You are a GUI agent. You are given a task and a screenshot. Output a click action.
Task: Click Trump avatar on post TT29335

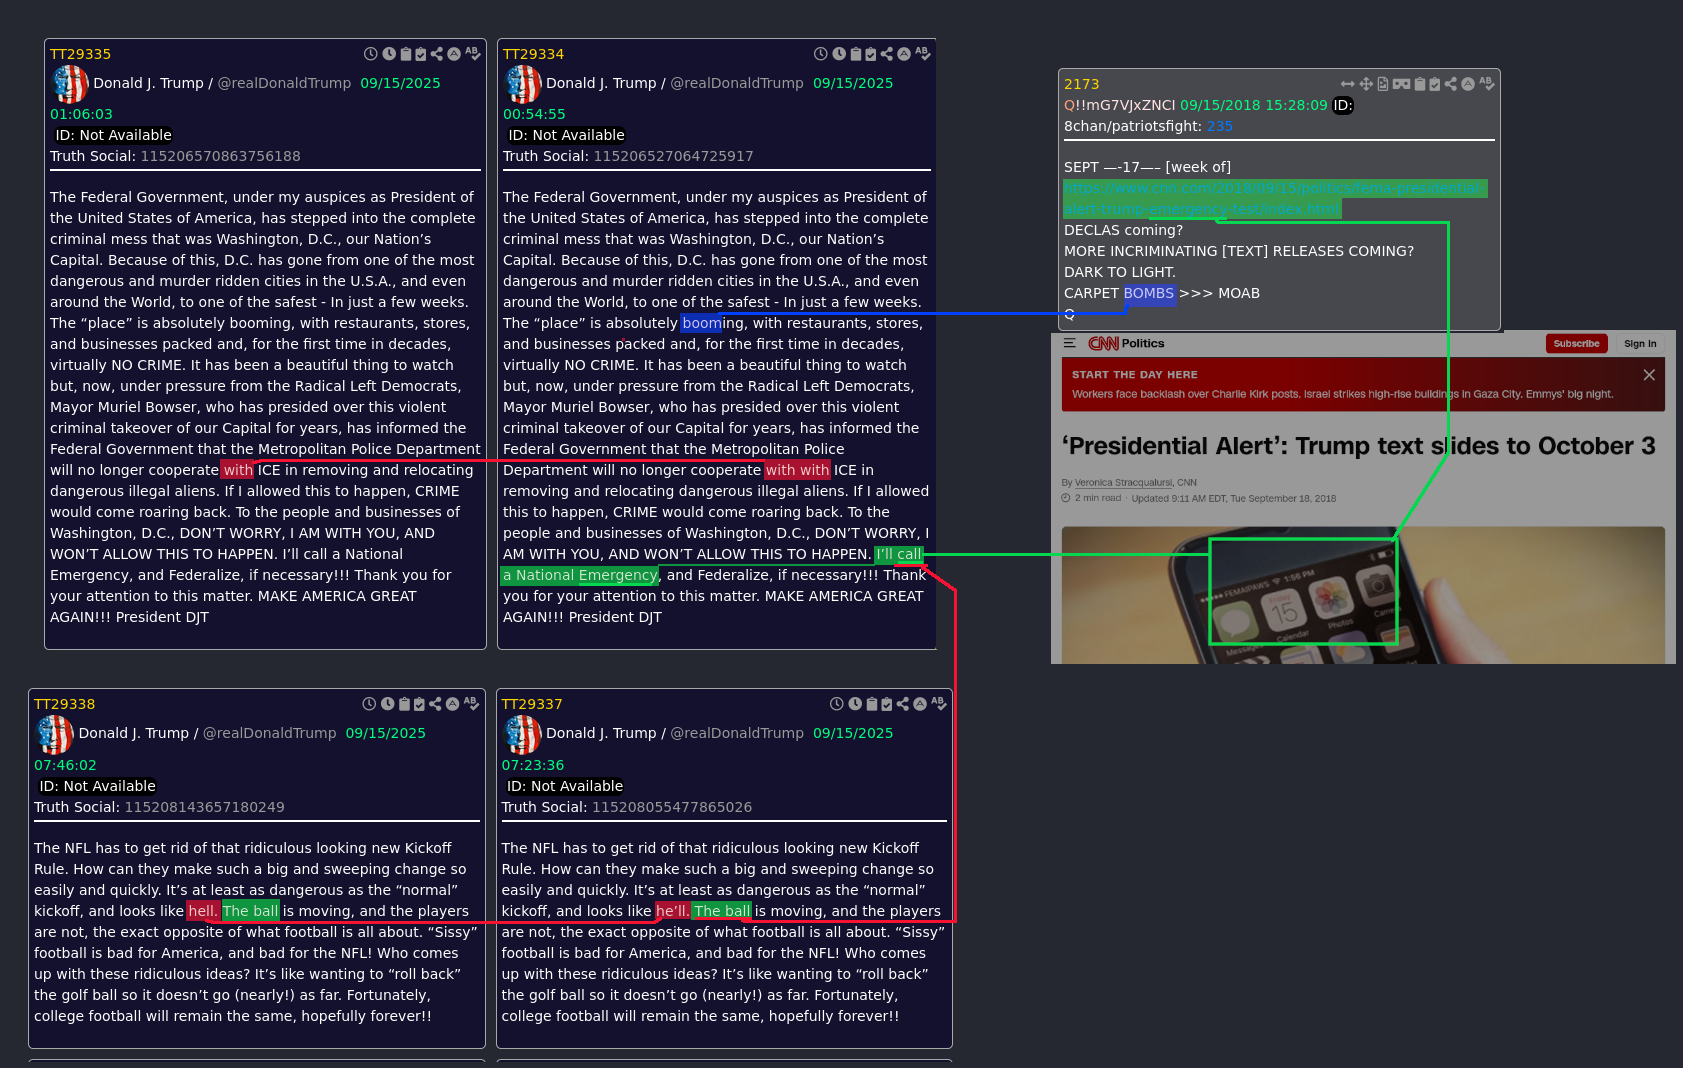pyautogui.click(x=70, y=84)
